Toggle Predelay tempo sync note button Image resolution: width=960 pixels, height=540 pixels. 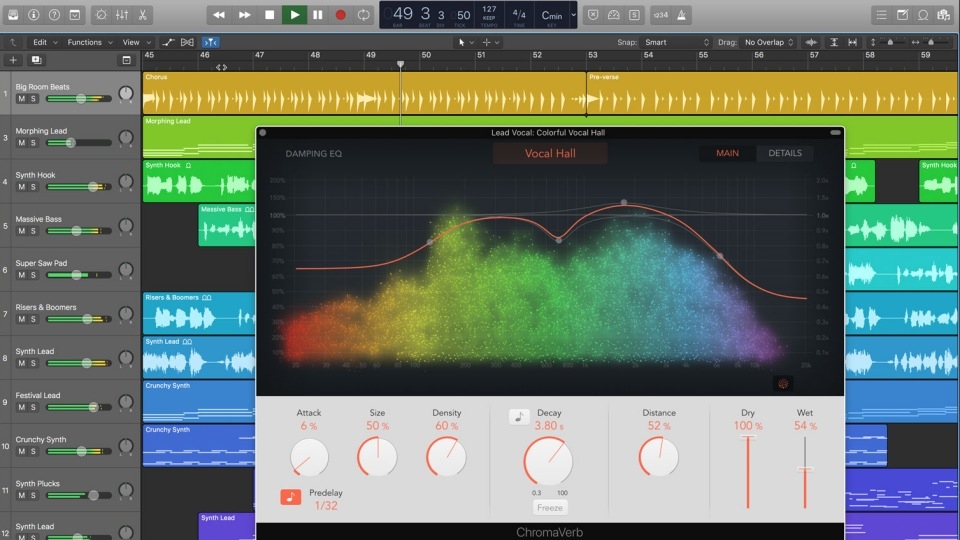point(291,497)
